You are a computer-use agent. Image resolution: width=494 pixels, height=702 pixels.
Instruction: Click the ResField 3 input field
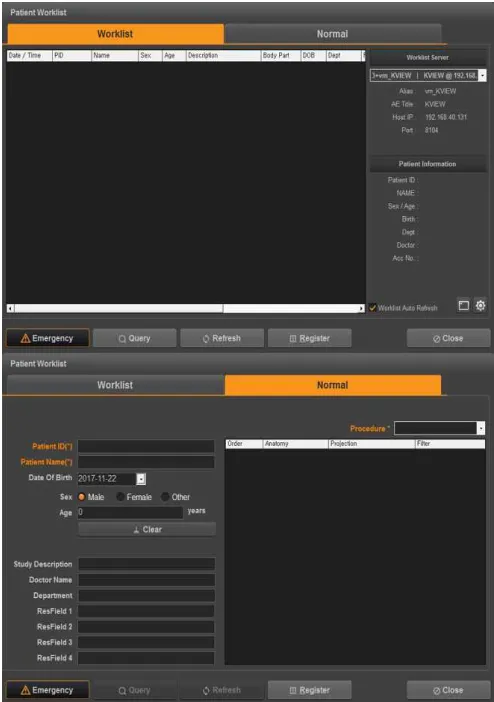coord(146,642)
